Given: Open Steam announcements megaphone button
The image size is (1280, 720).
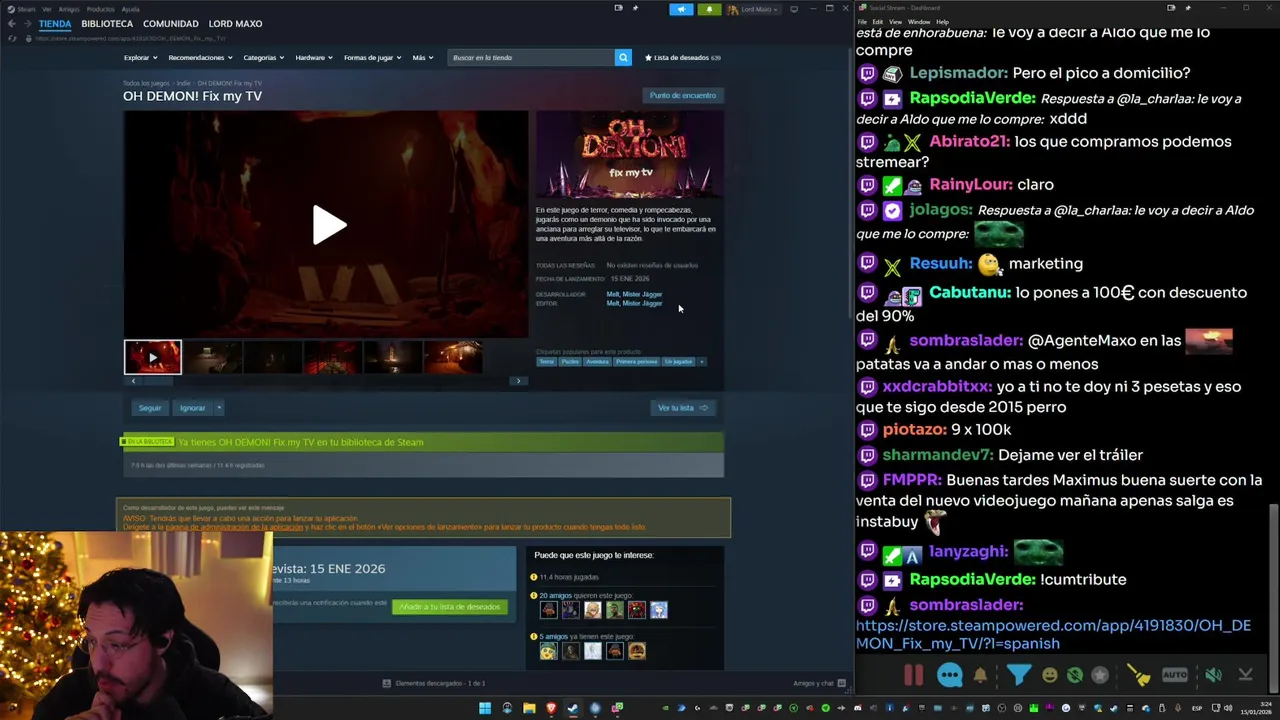Looking at the screenshot, I should coord(681,9).
